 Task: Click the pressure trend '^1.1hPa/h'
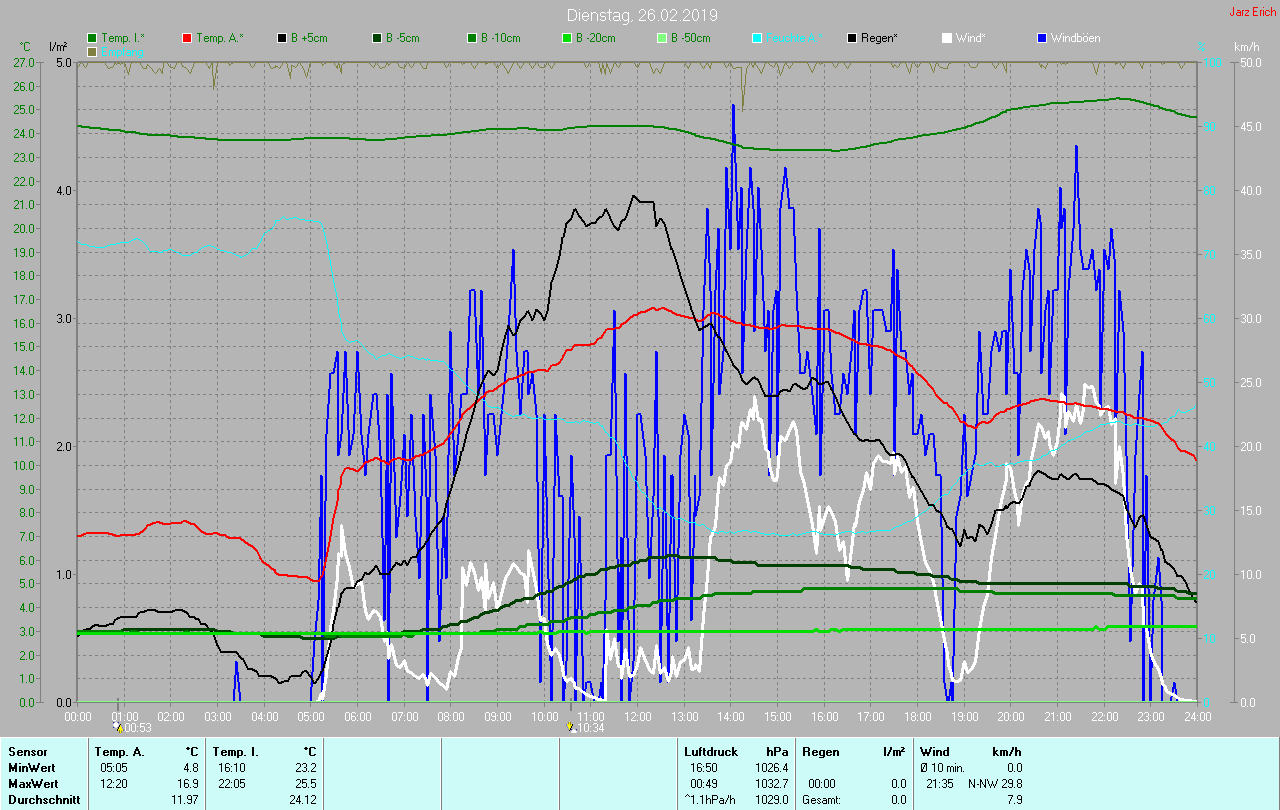tap(710, 799)
